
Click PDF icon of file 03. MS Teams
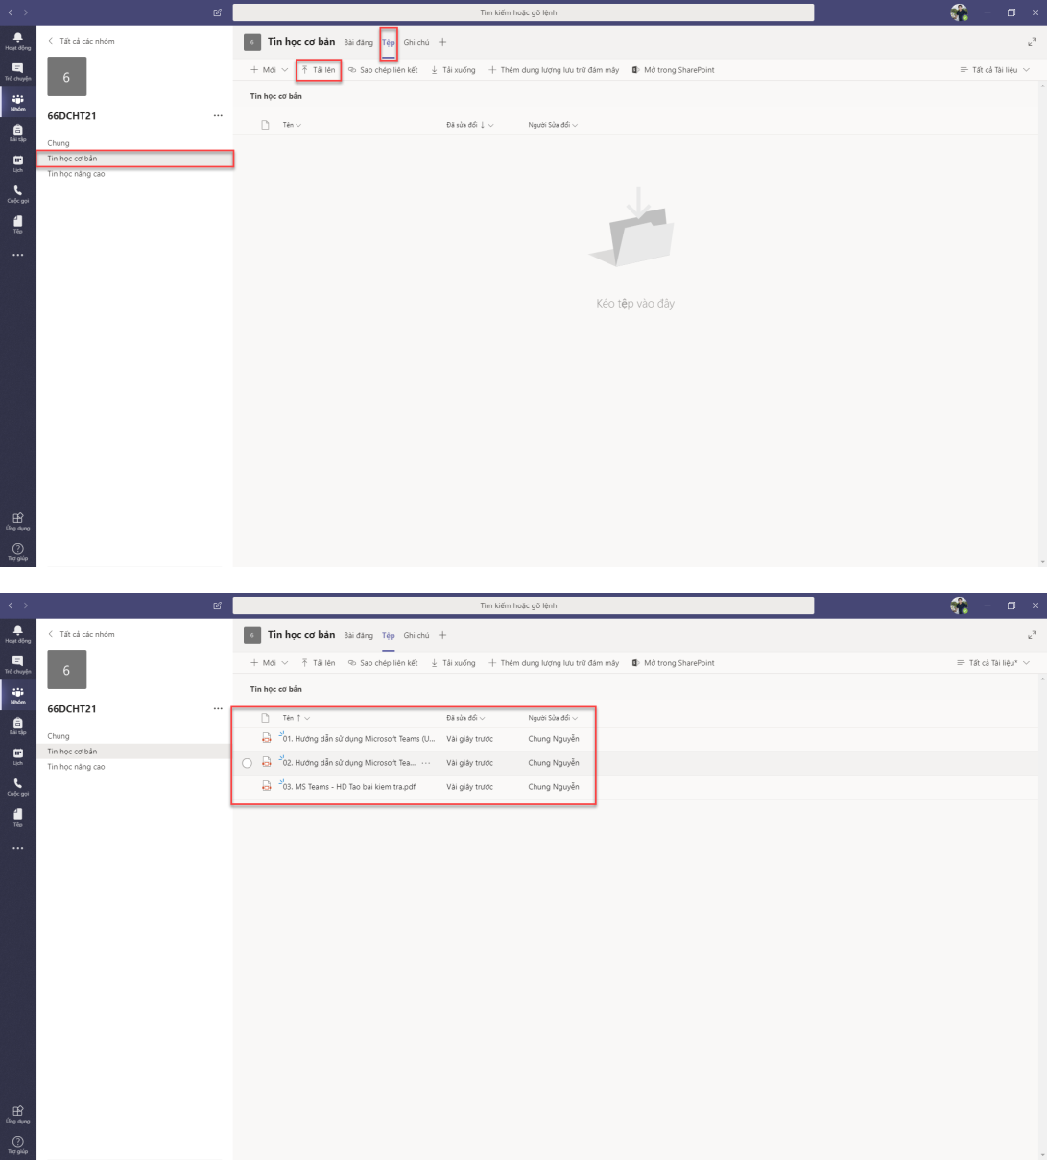point(266,787)
